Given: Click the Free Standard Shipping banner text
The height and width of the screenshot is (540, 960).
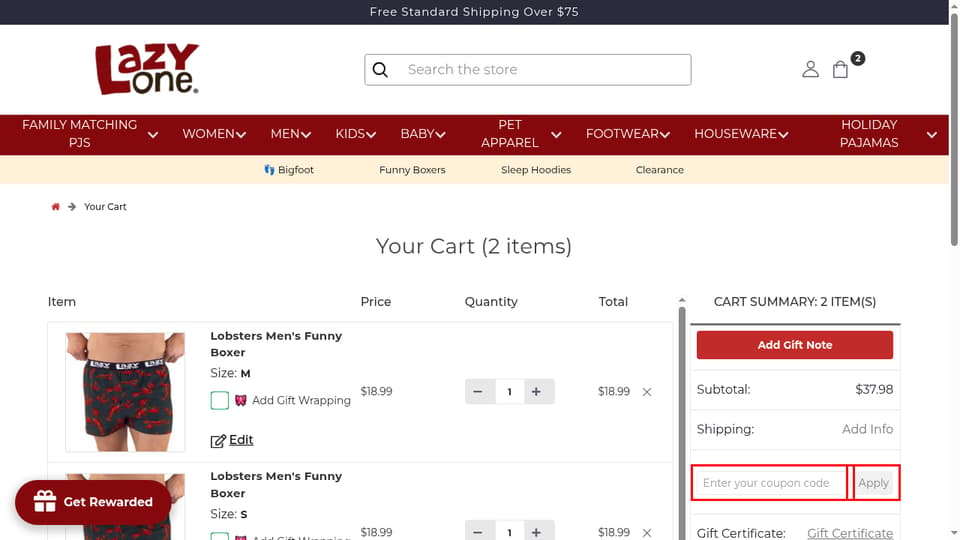Looking at the screenshot, I should [x=474, y=12].
